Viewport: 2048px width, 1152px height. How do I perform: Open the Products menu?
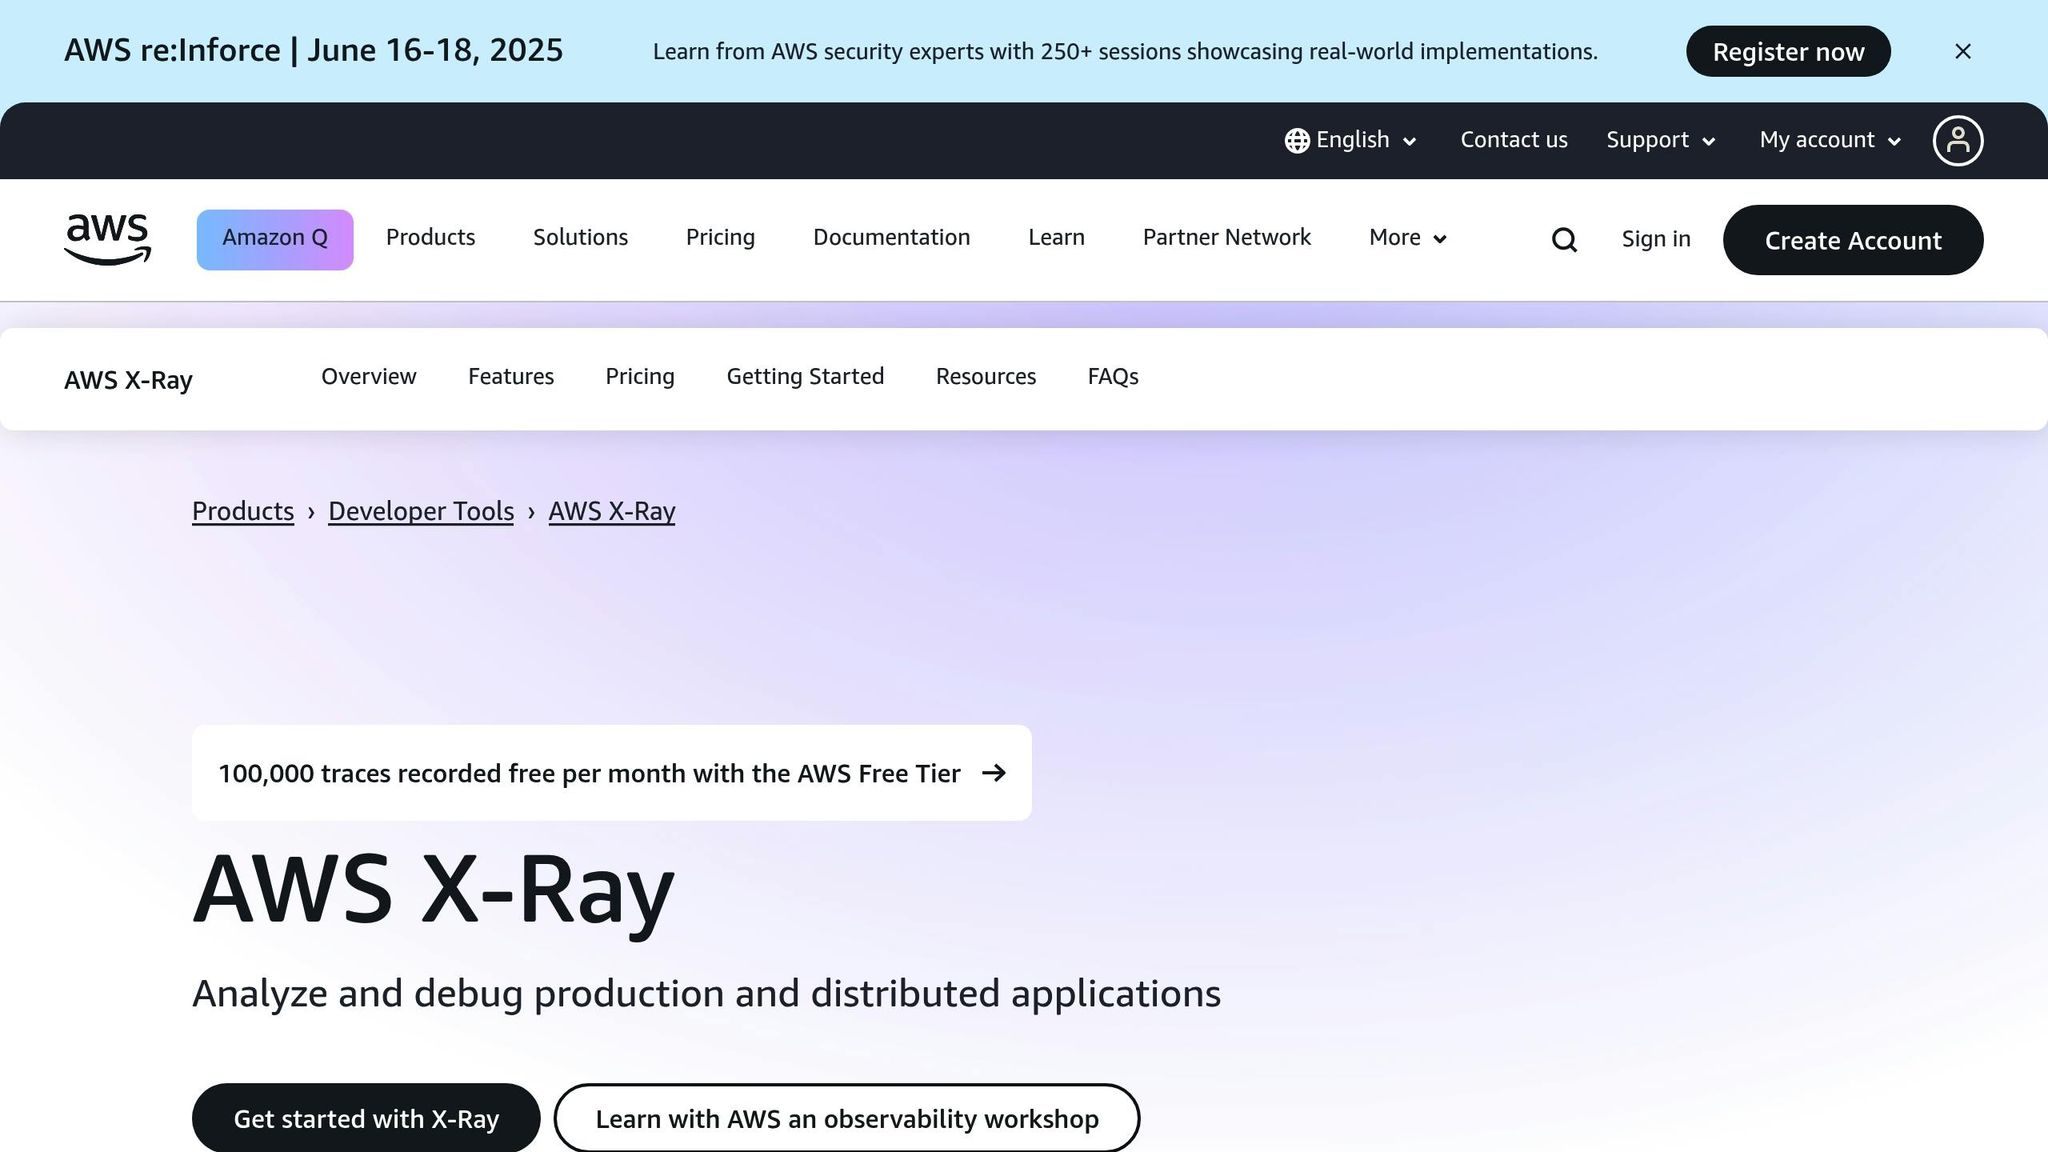coord(430,238)
